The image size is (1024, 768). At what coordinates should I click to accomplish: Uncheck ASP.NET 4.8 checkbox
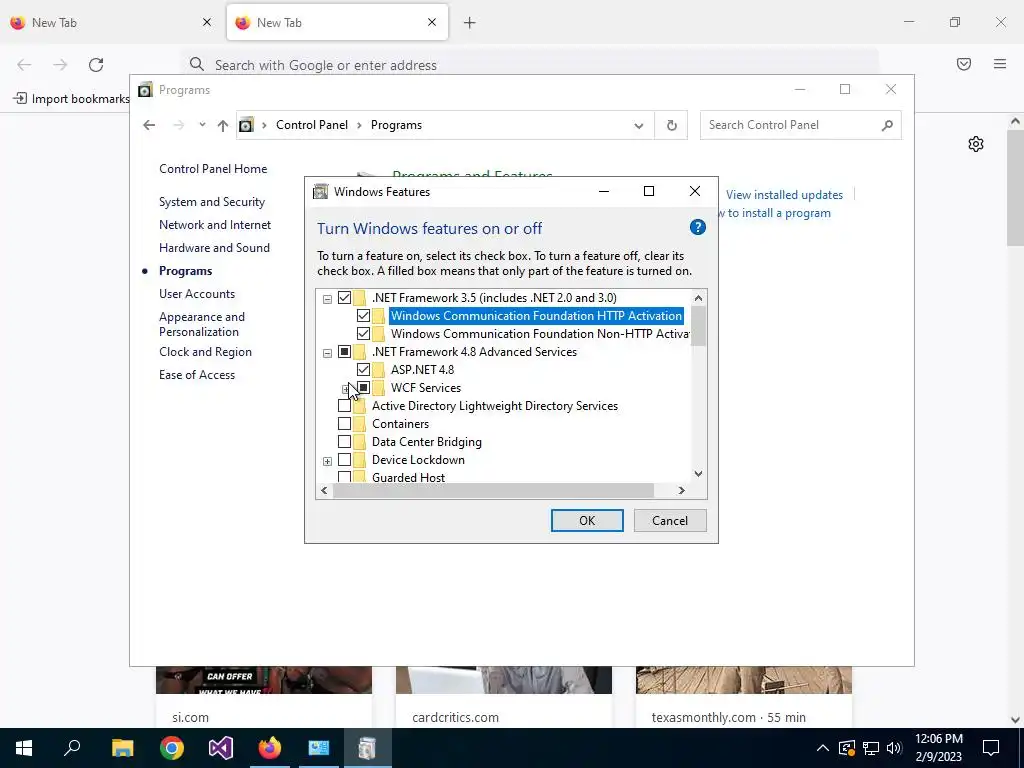[x=363, y=370]
